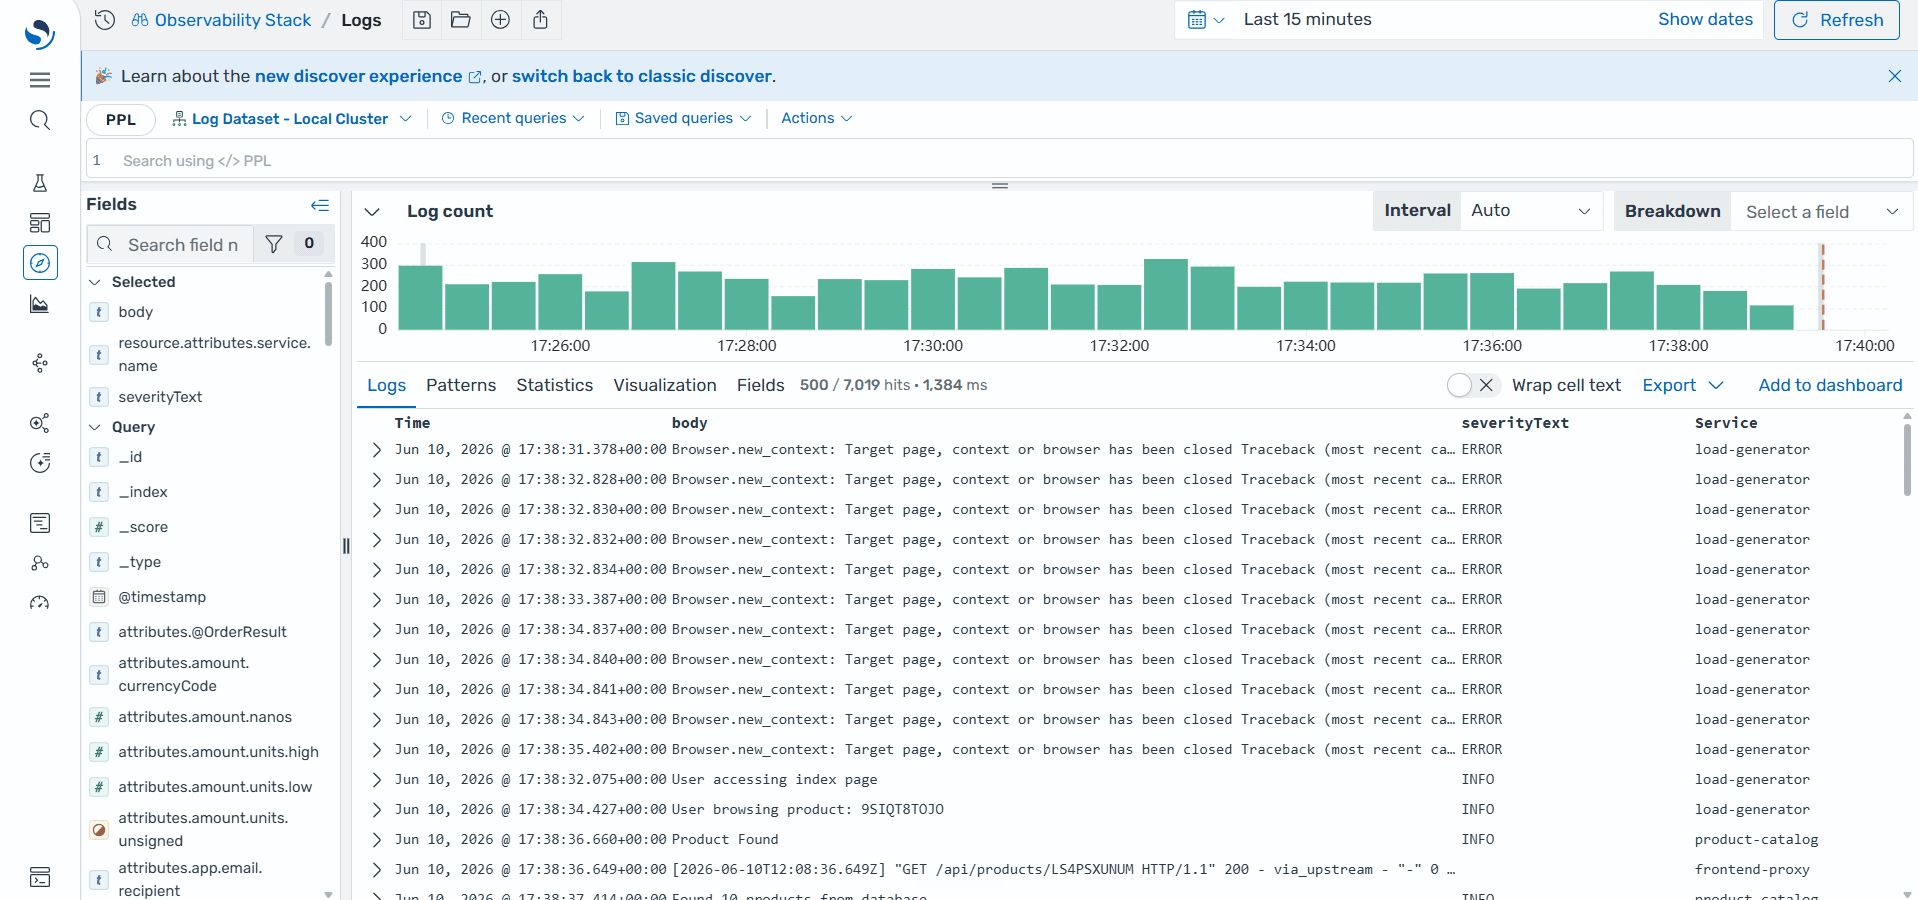Open the gauge sidebar icon
The image size is (1918, 900).
pyautogui.click(x=40, y=603)
